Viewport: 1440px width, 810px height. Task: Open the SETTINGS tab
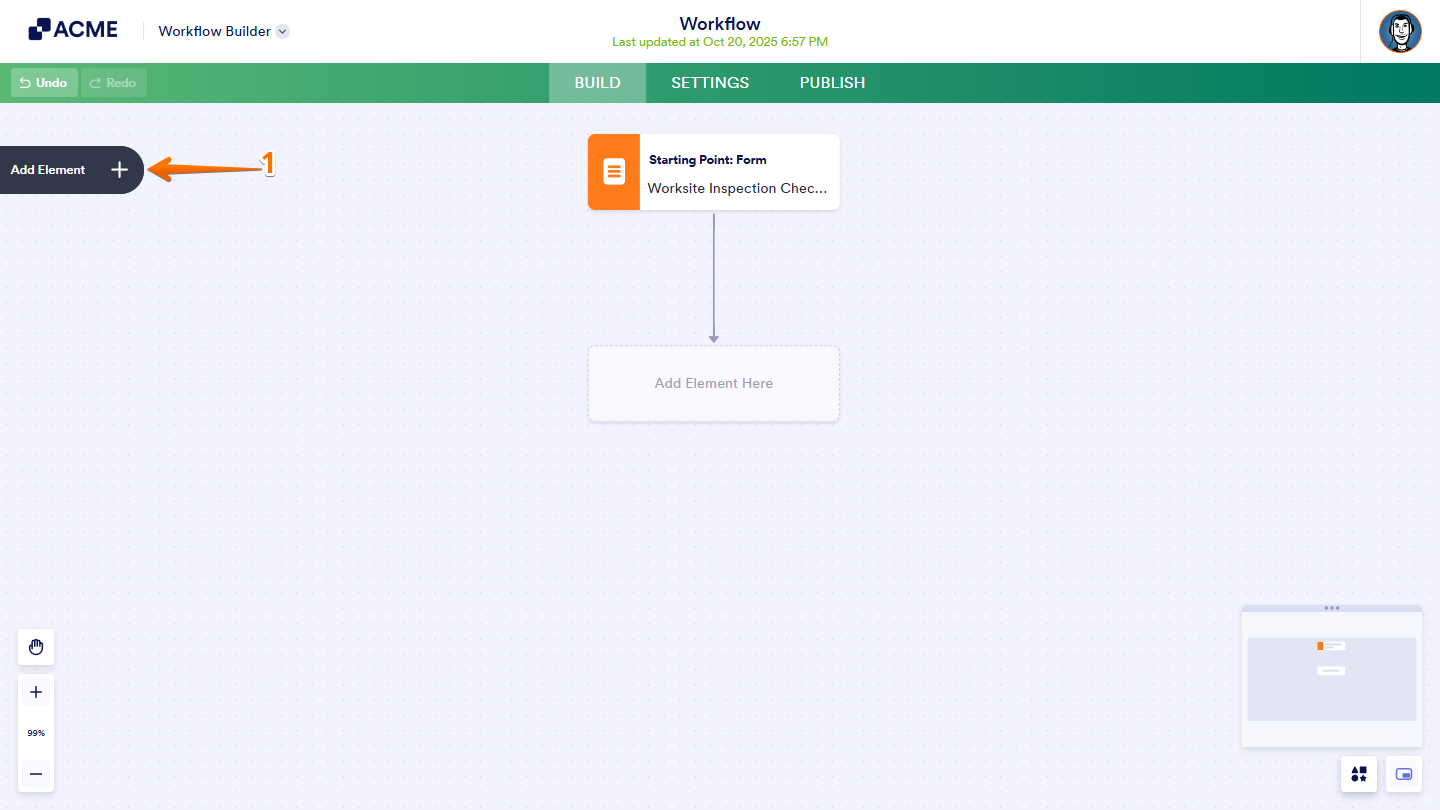(710, 83)
